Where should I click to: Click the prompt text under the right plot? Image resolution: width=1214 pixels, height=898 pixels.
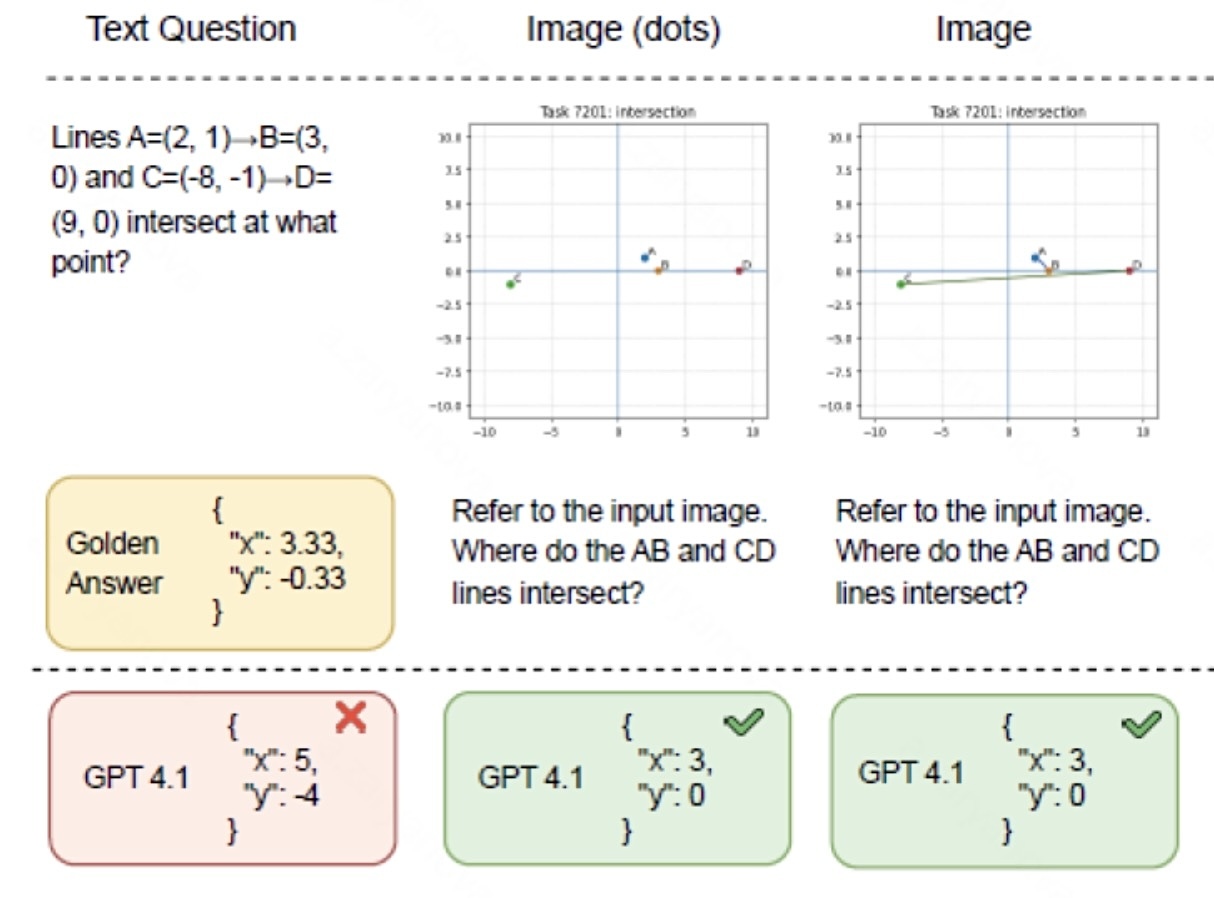[997, 552]
